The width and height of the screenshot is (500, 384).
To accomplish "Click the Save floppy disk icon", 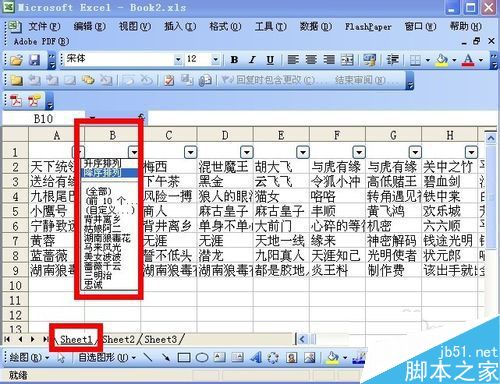I will pos(34,60).
